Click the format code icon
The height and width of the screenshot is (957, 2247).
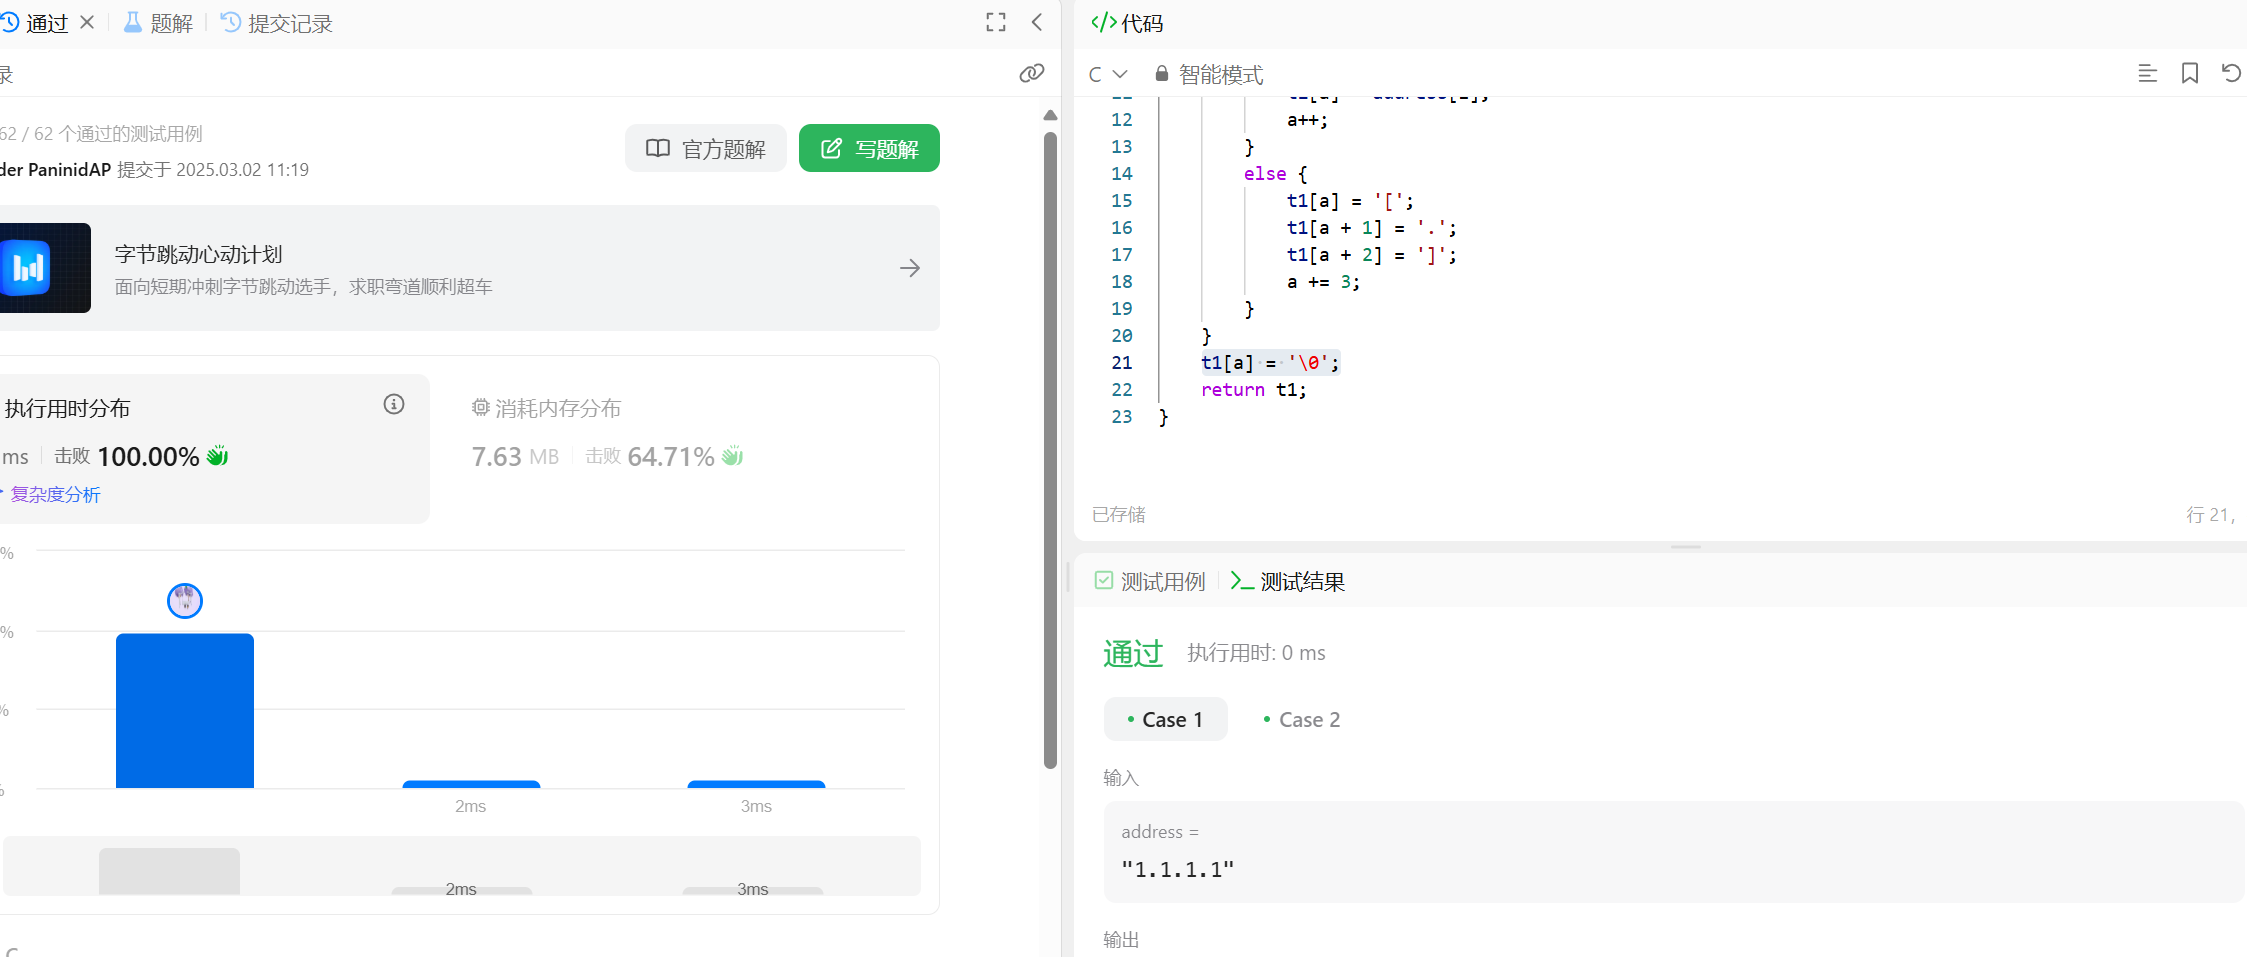click(x=2147, y=73)
